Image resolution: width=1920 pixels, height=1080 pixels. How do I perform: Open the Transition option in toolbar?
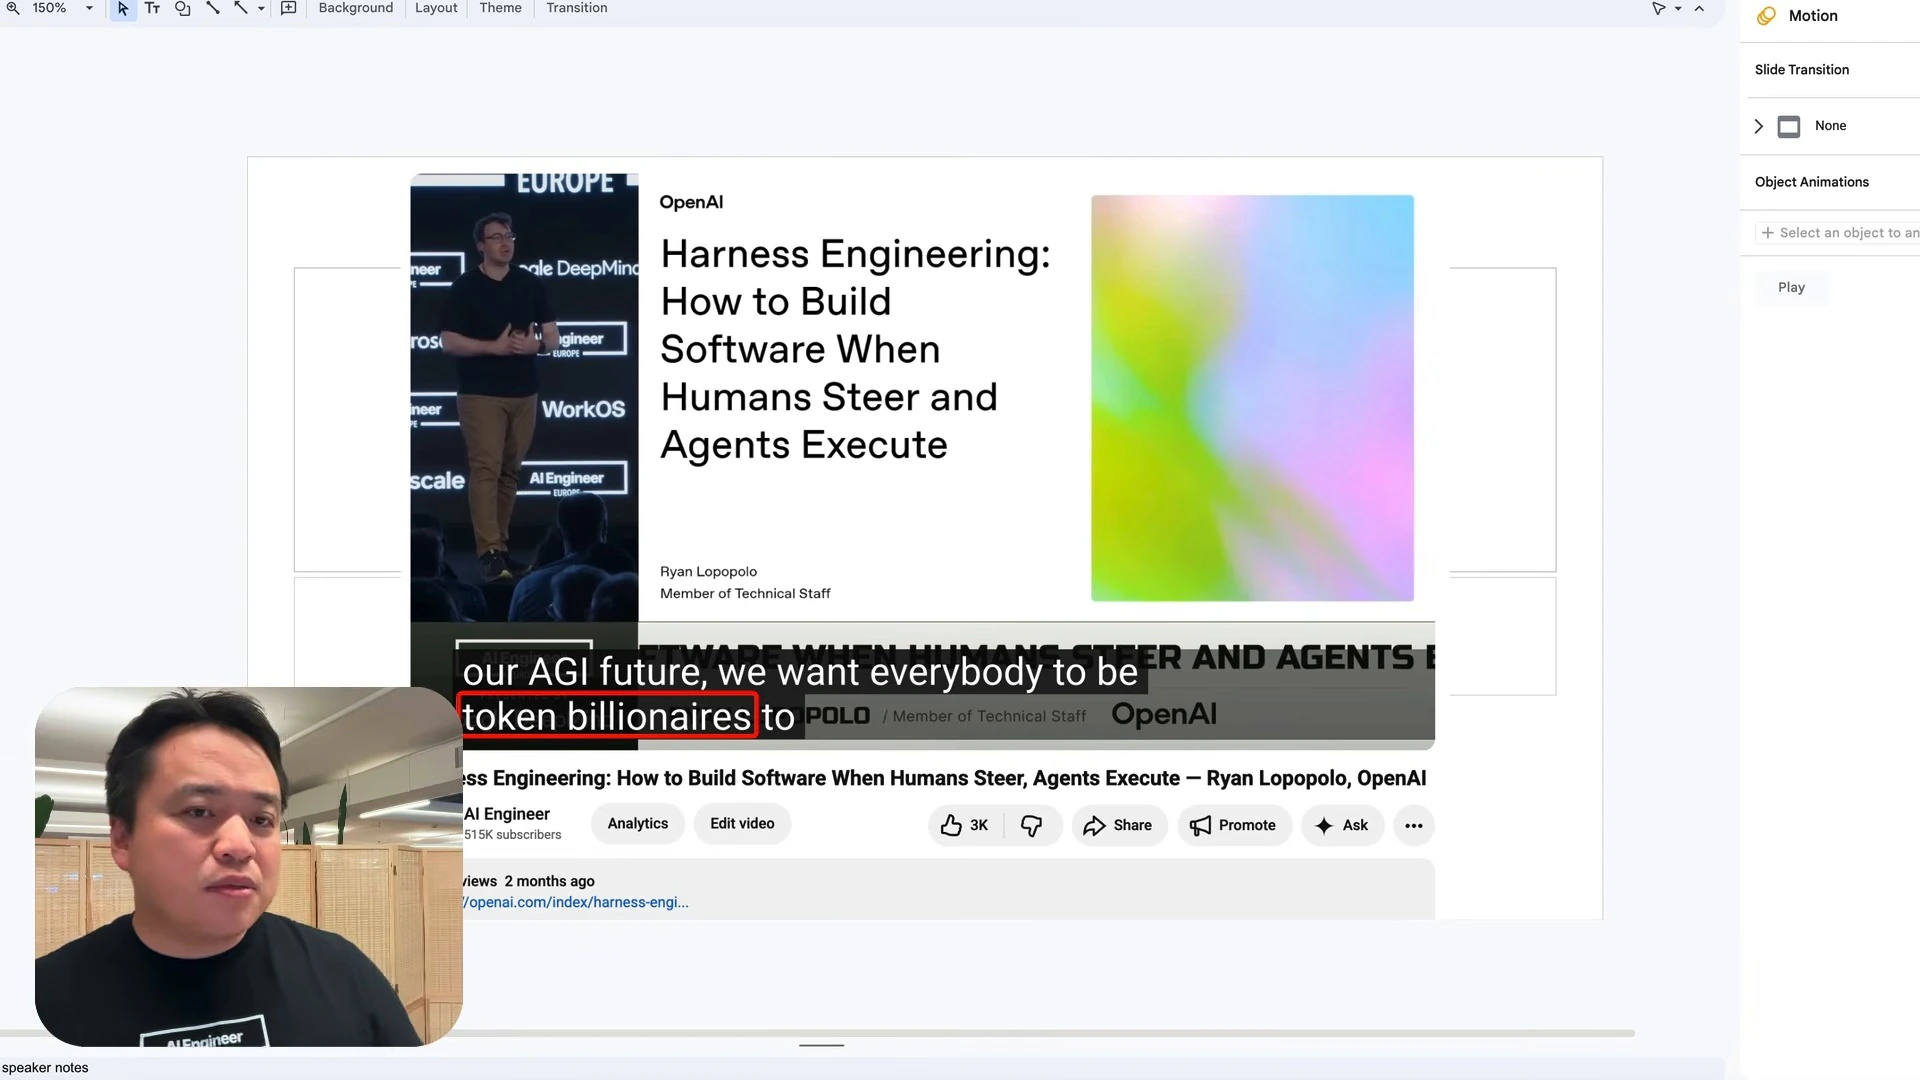[577, 8]
